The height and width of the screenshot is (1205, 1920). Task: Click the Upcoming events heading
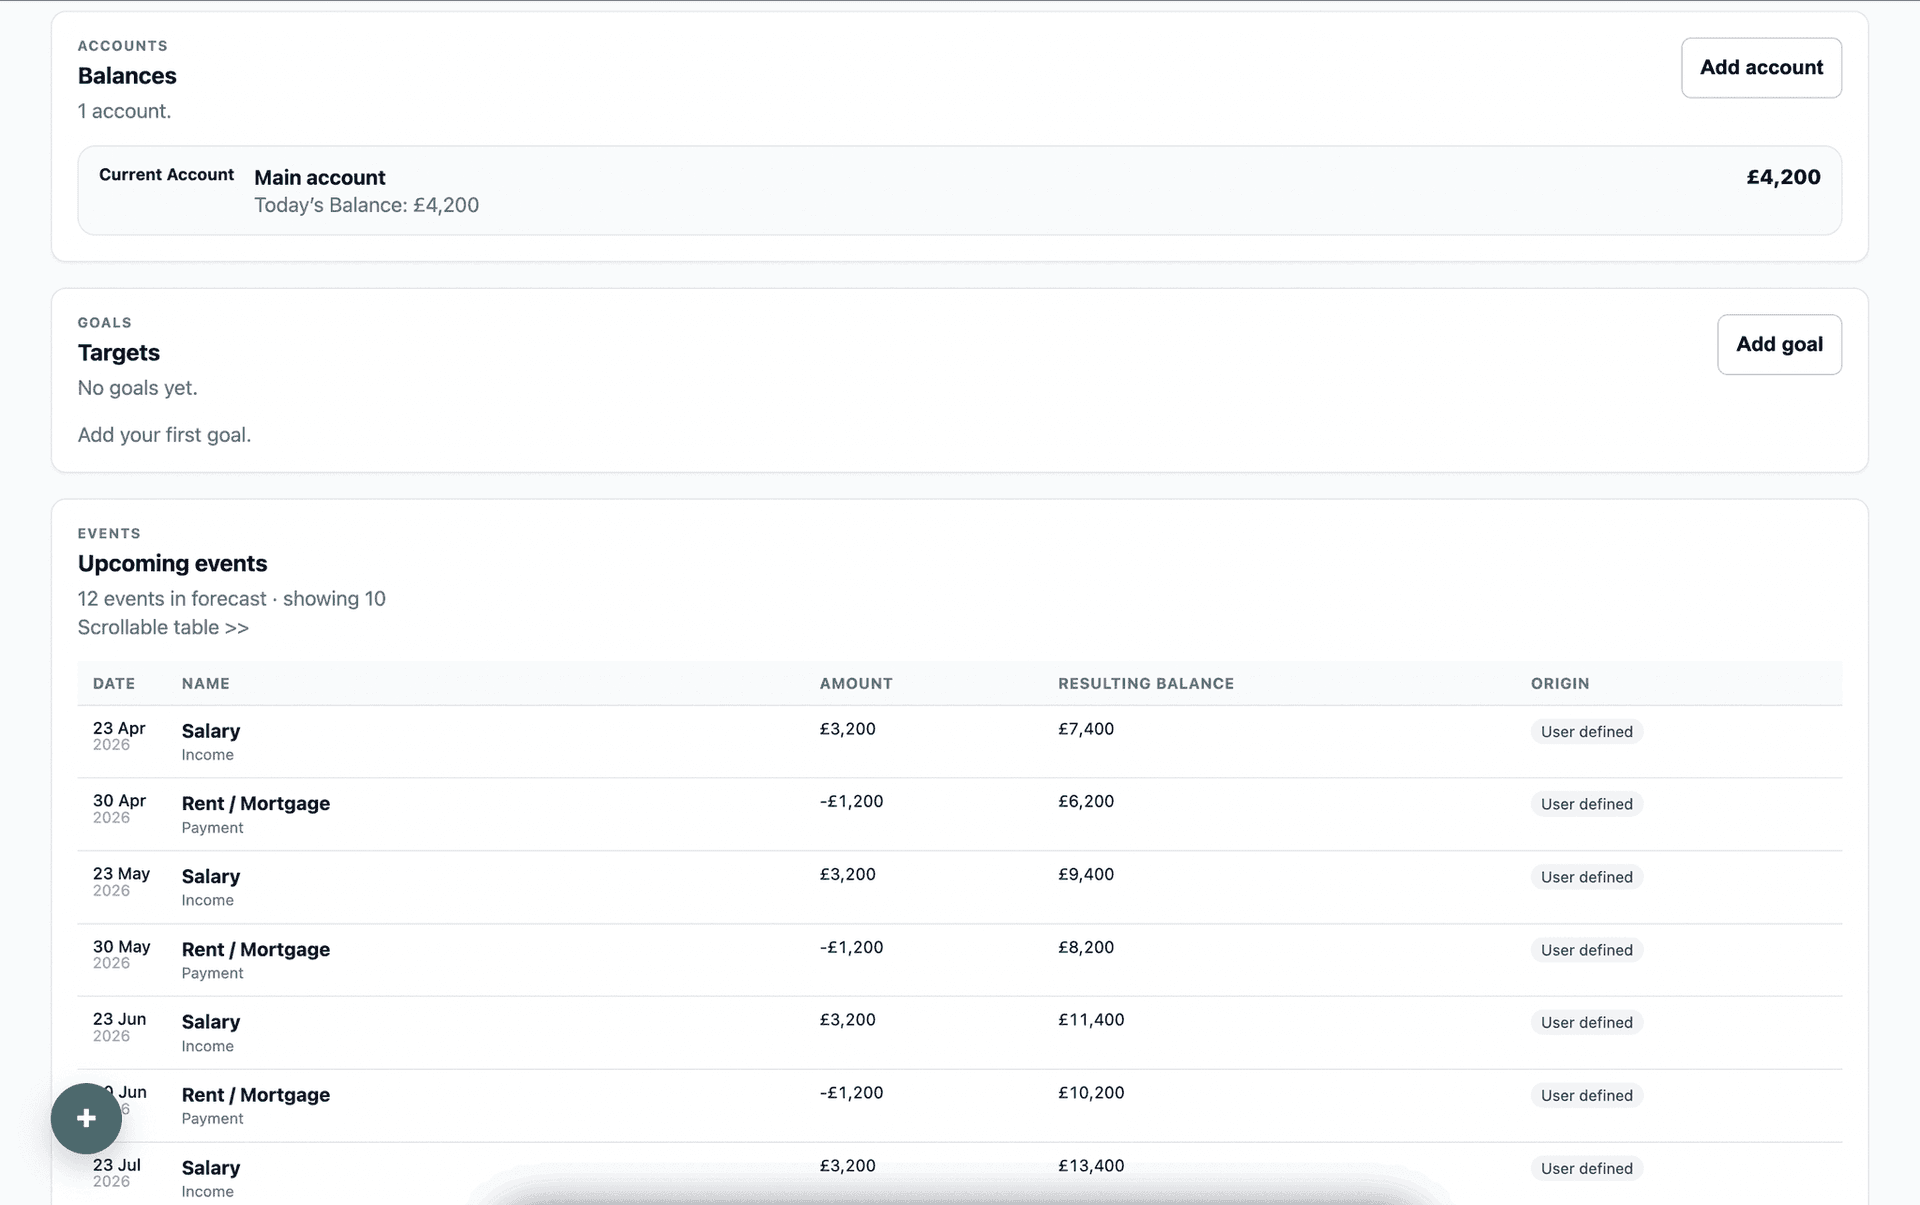[172, 564]
